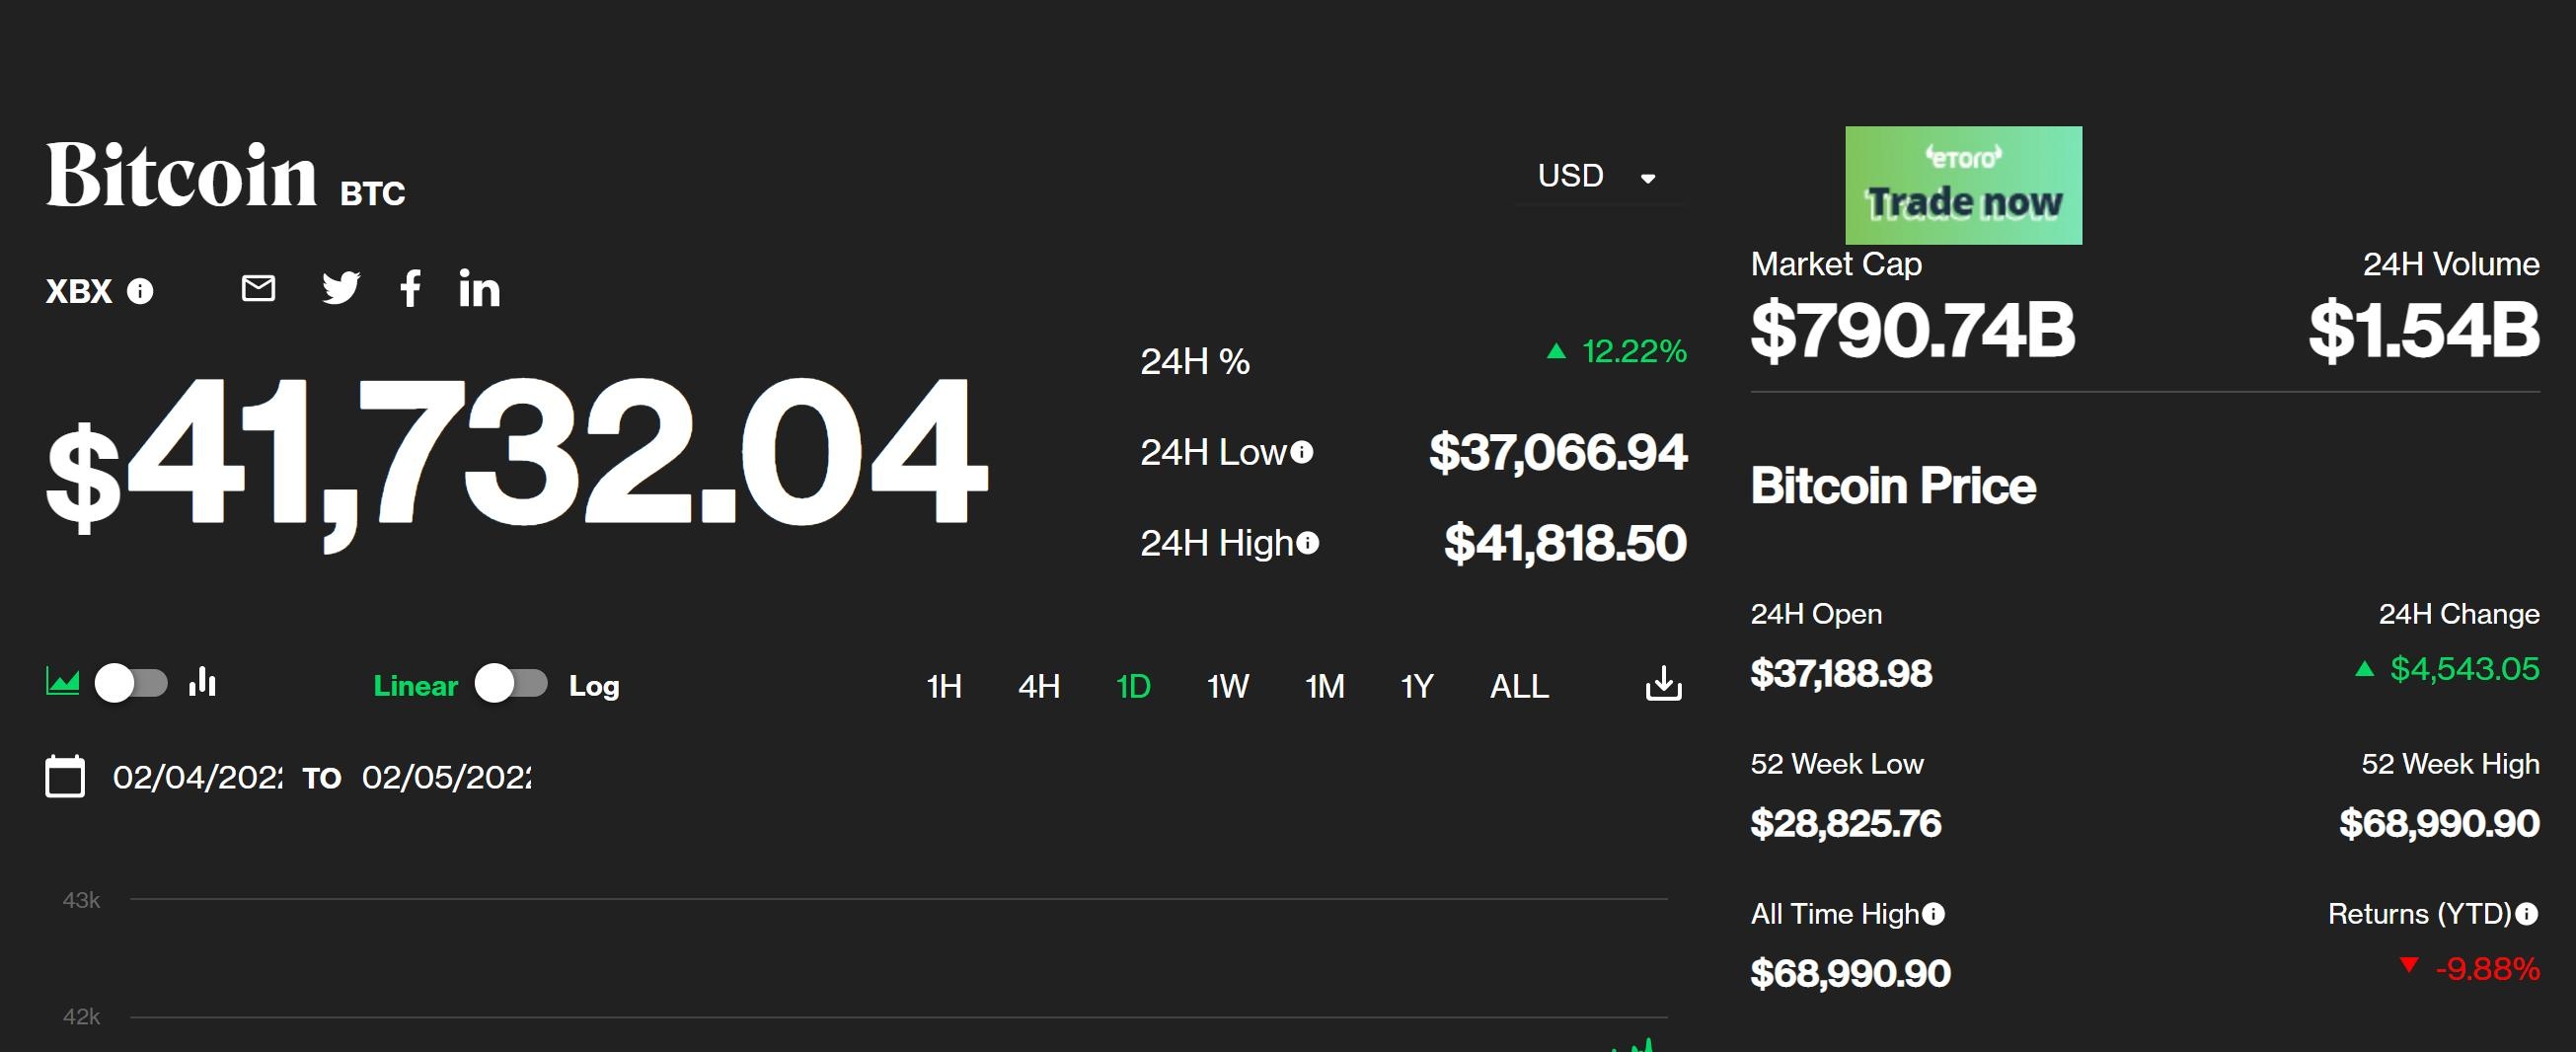Switch to the 1W timeframe tab
The image size is (2576, 1052).
click(x=1225, y=686)
